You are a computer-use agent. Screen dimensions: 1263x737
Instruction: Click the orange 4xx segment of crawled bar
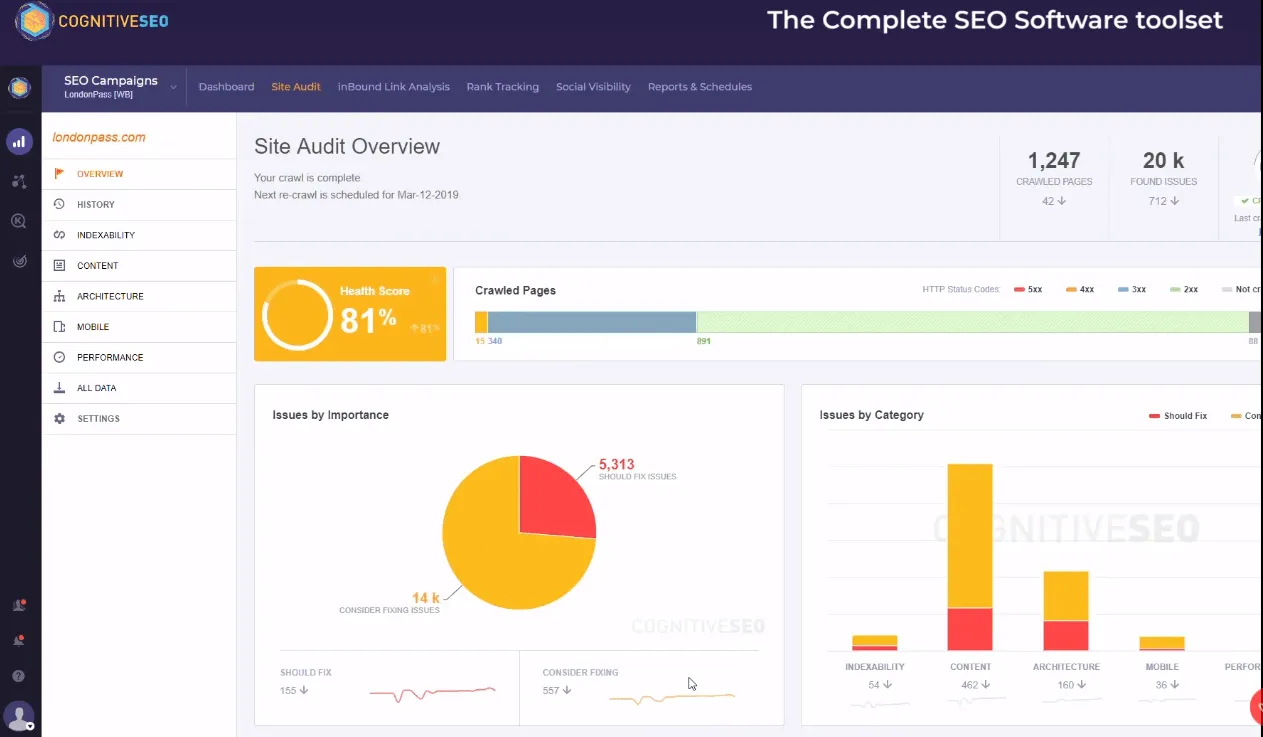click(481, 322)
